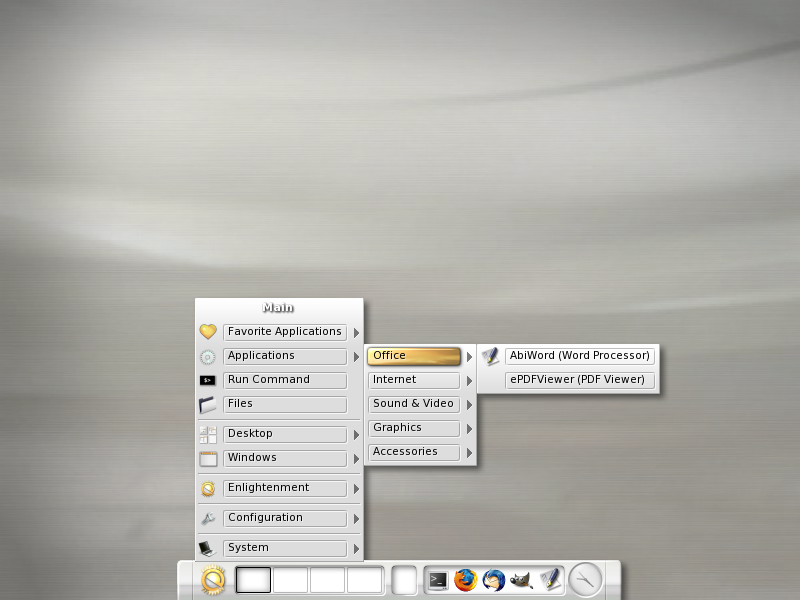
Task: Expand Windows submenu arrow
Action: click(356, 459)
